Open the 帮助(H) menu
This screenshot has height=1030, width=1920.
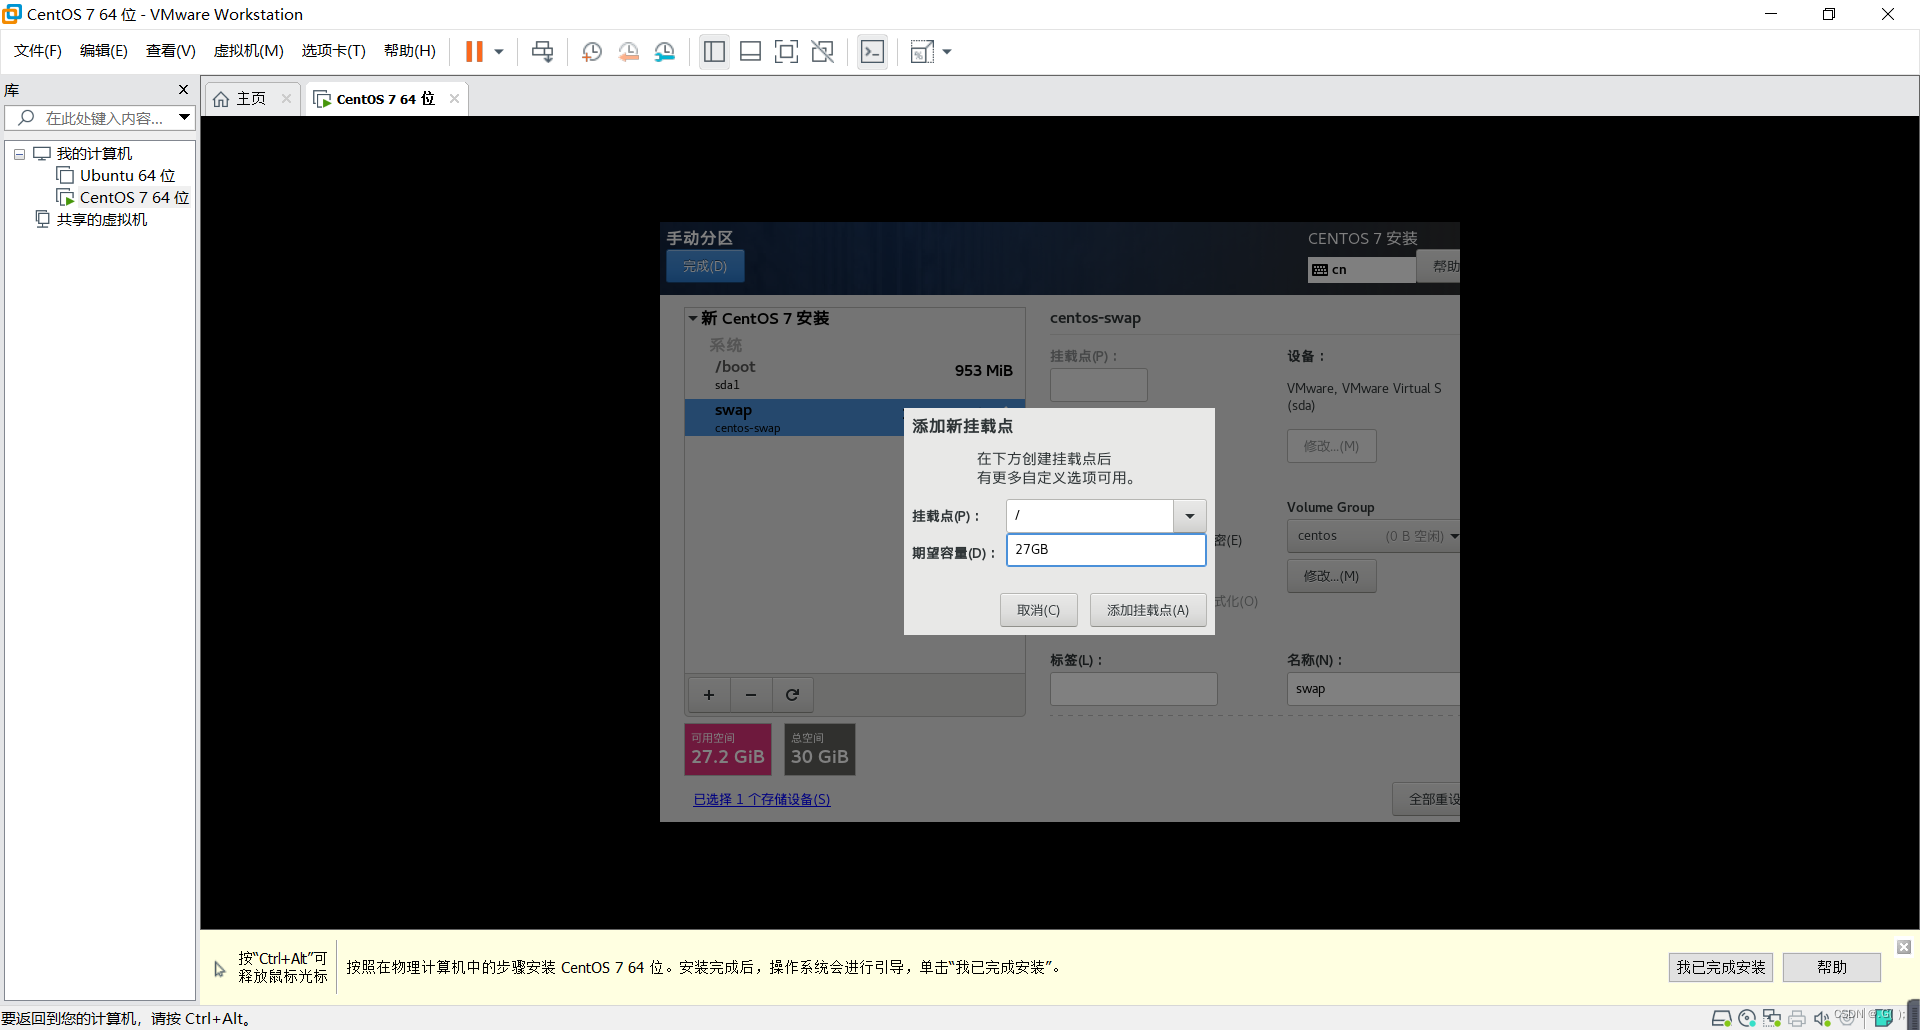[410, 51]
